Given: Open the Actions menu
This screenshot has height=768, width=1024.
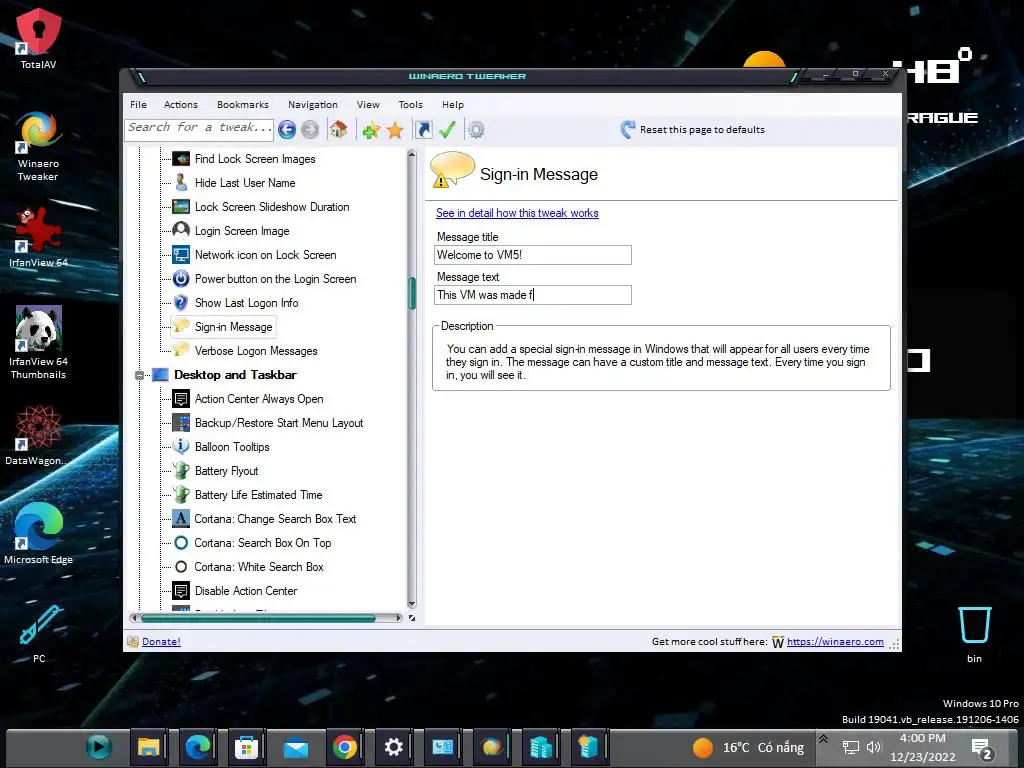Looking at the screenshot, I should 180,104.
